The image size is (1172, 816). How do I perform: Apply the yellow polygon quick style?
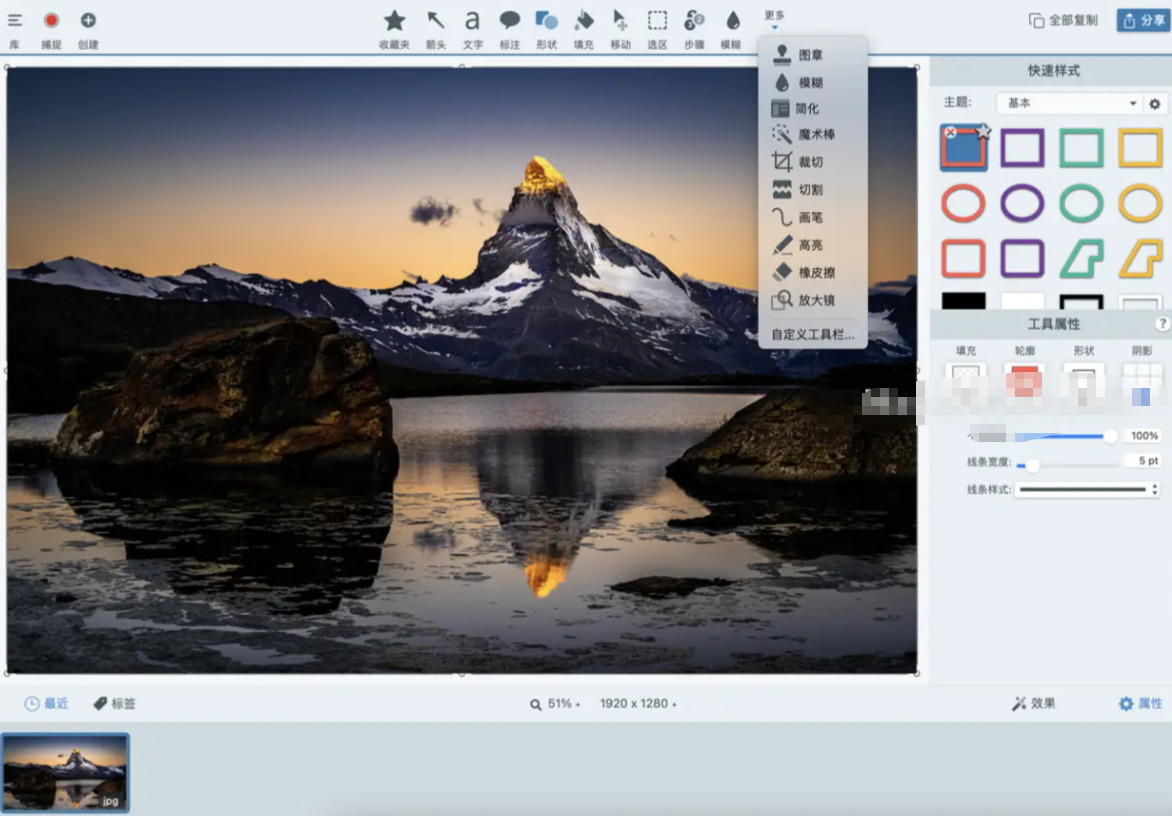click(1141, 259)
